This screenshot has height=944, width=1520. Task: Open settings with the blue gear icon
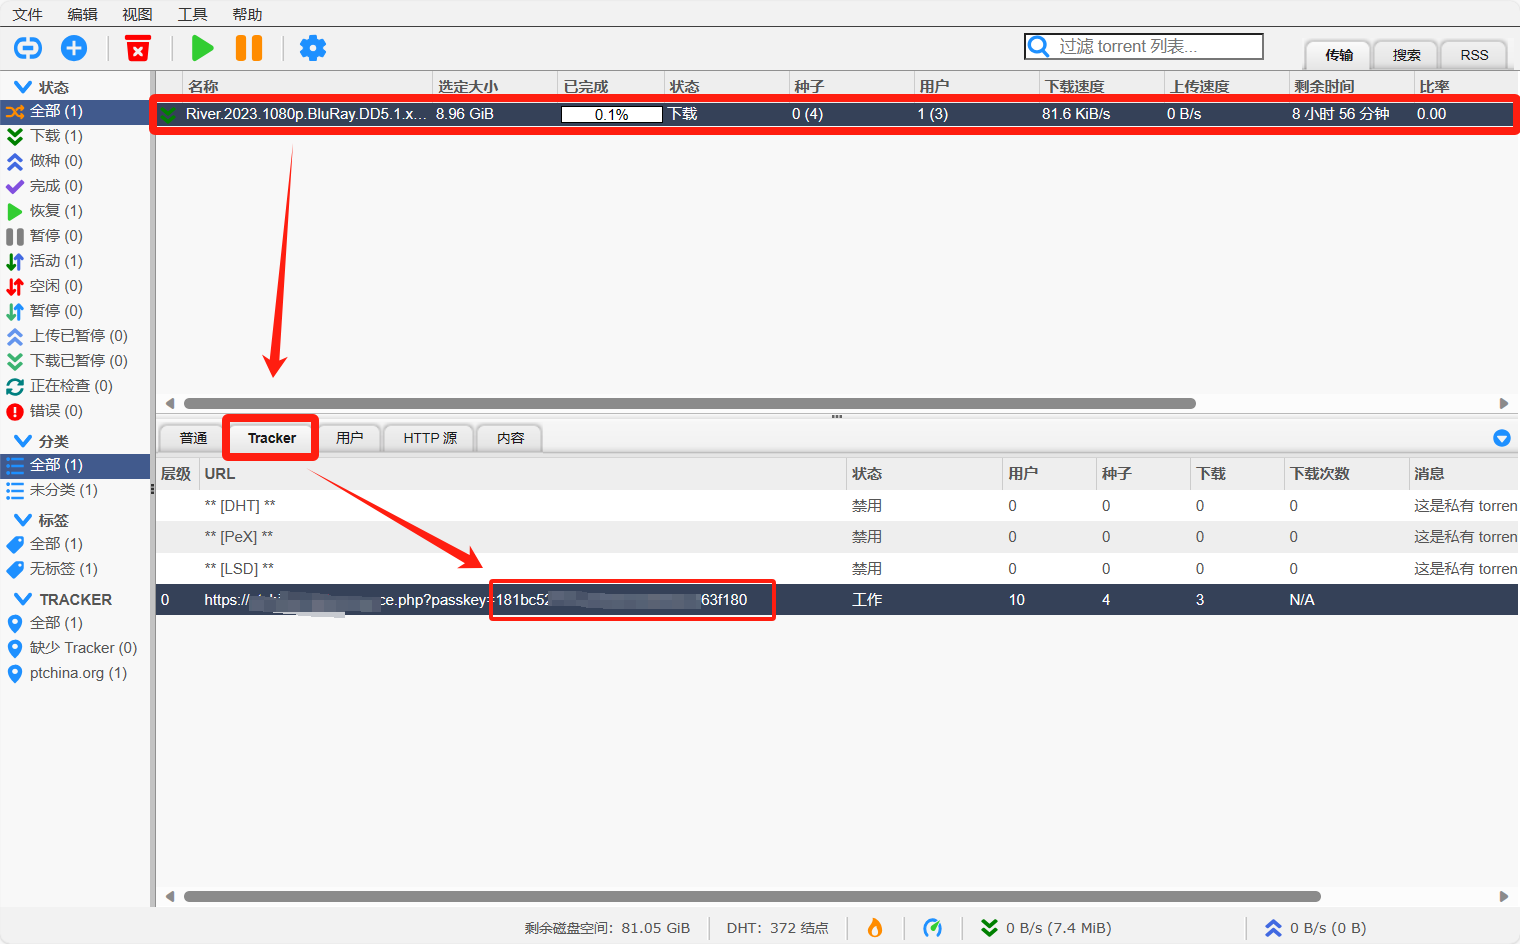pyautogui.click(x=313, y=48)
